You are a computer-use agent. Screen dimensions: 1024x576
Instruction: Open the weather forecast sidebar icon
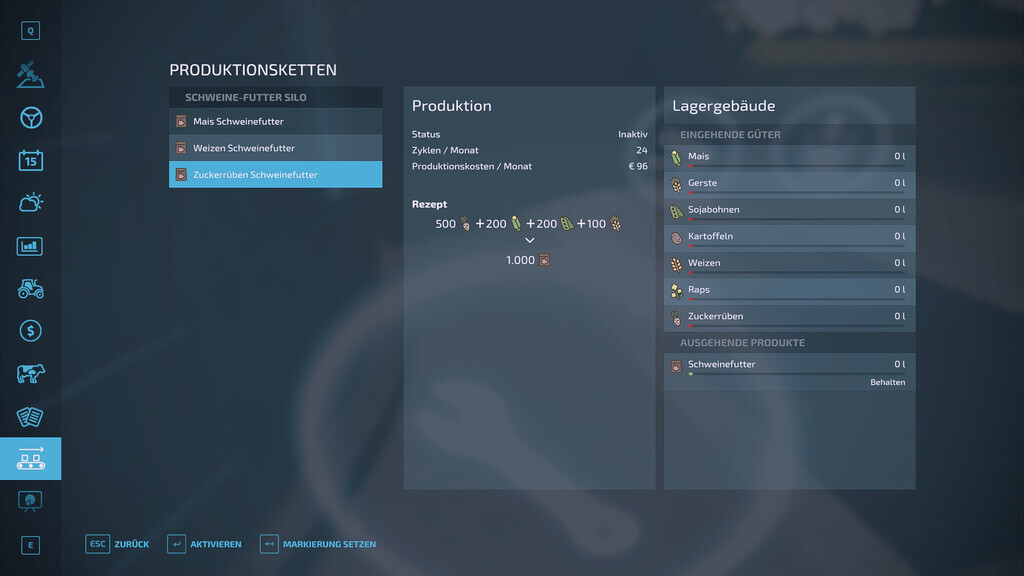click(31, 202)
